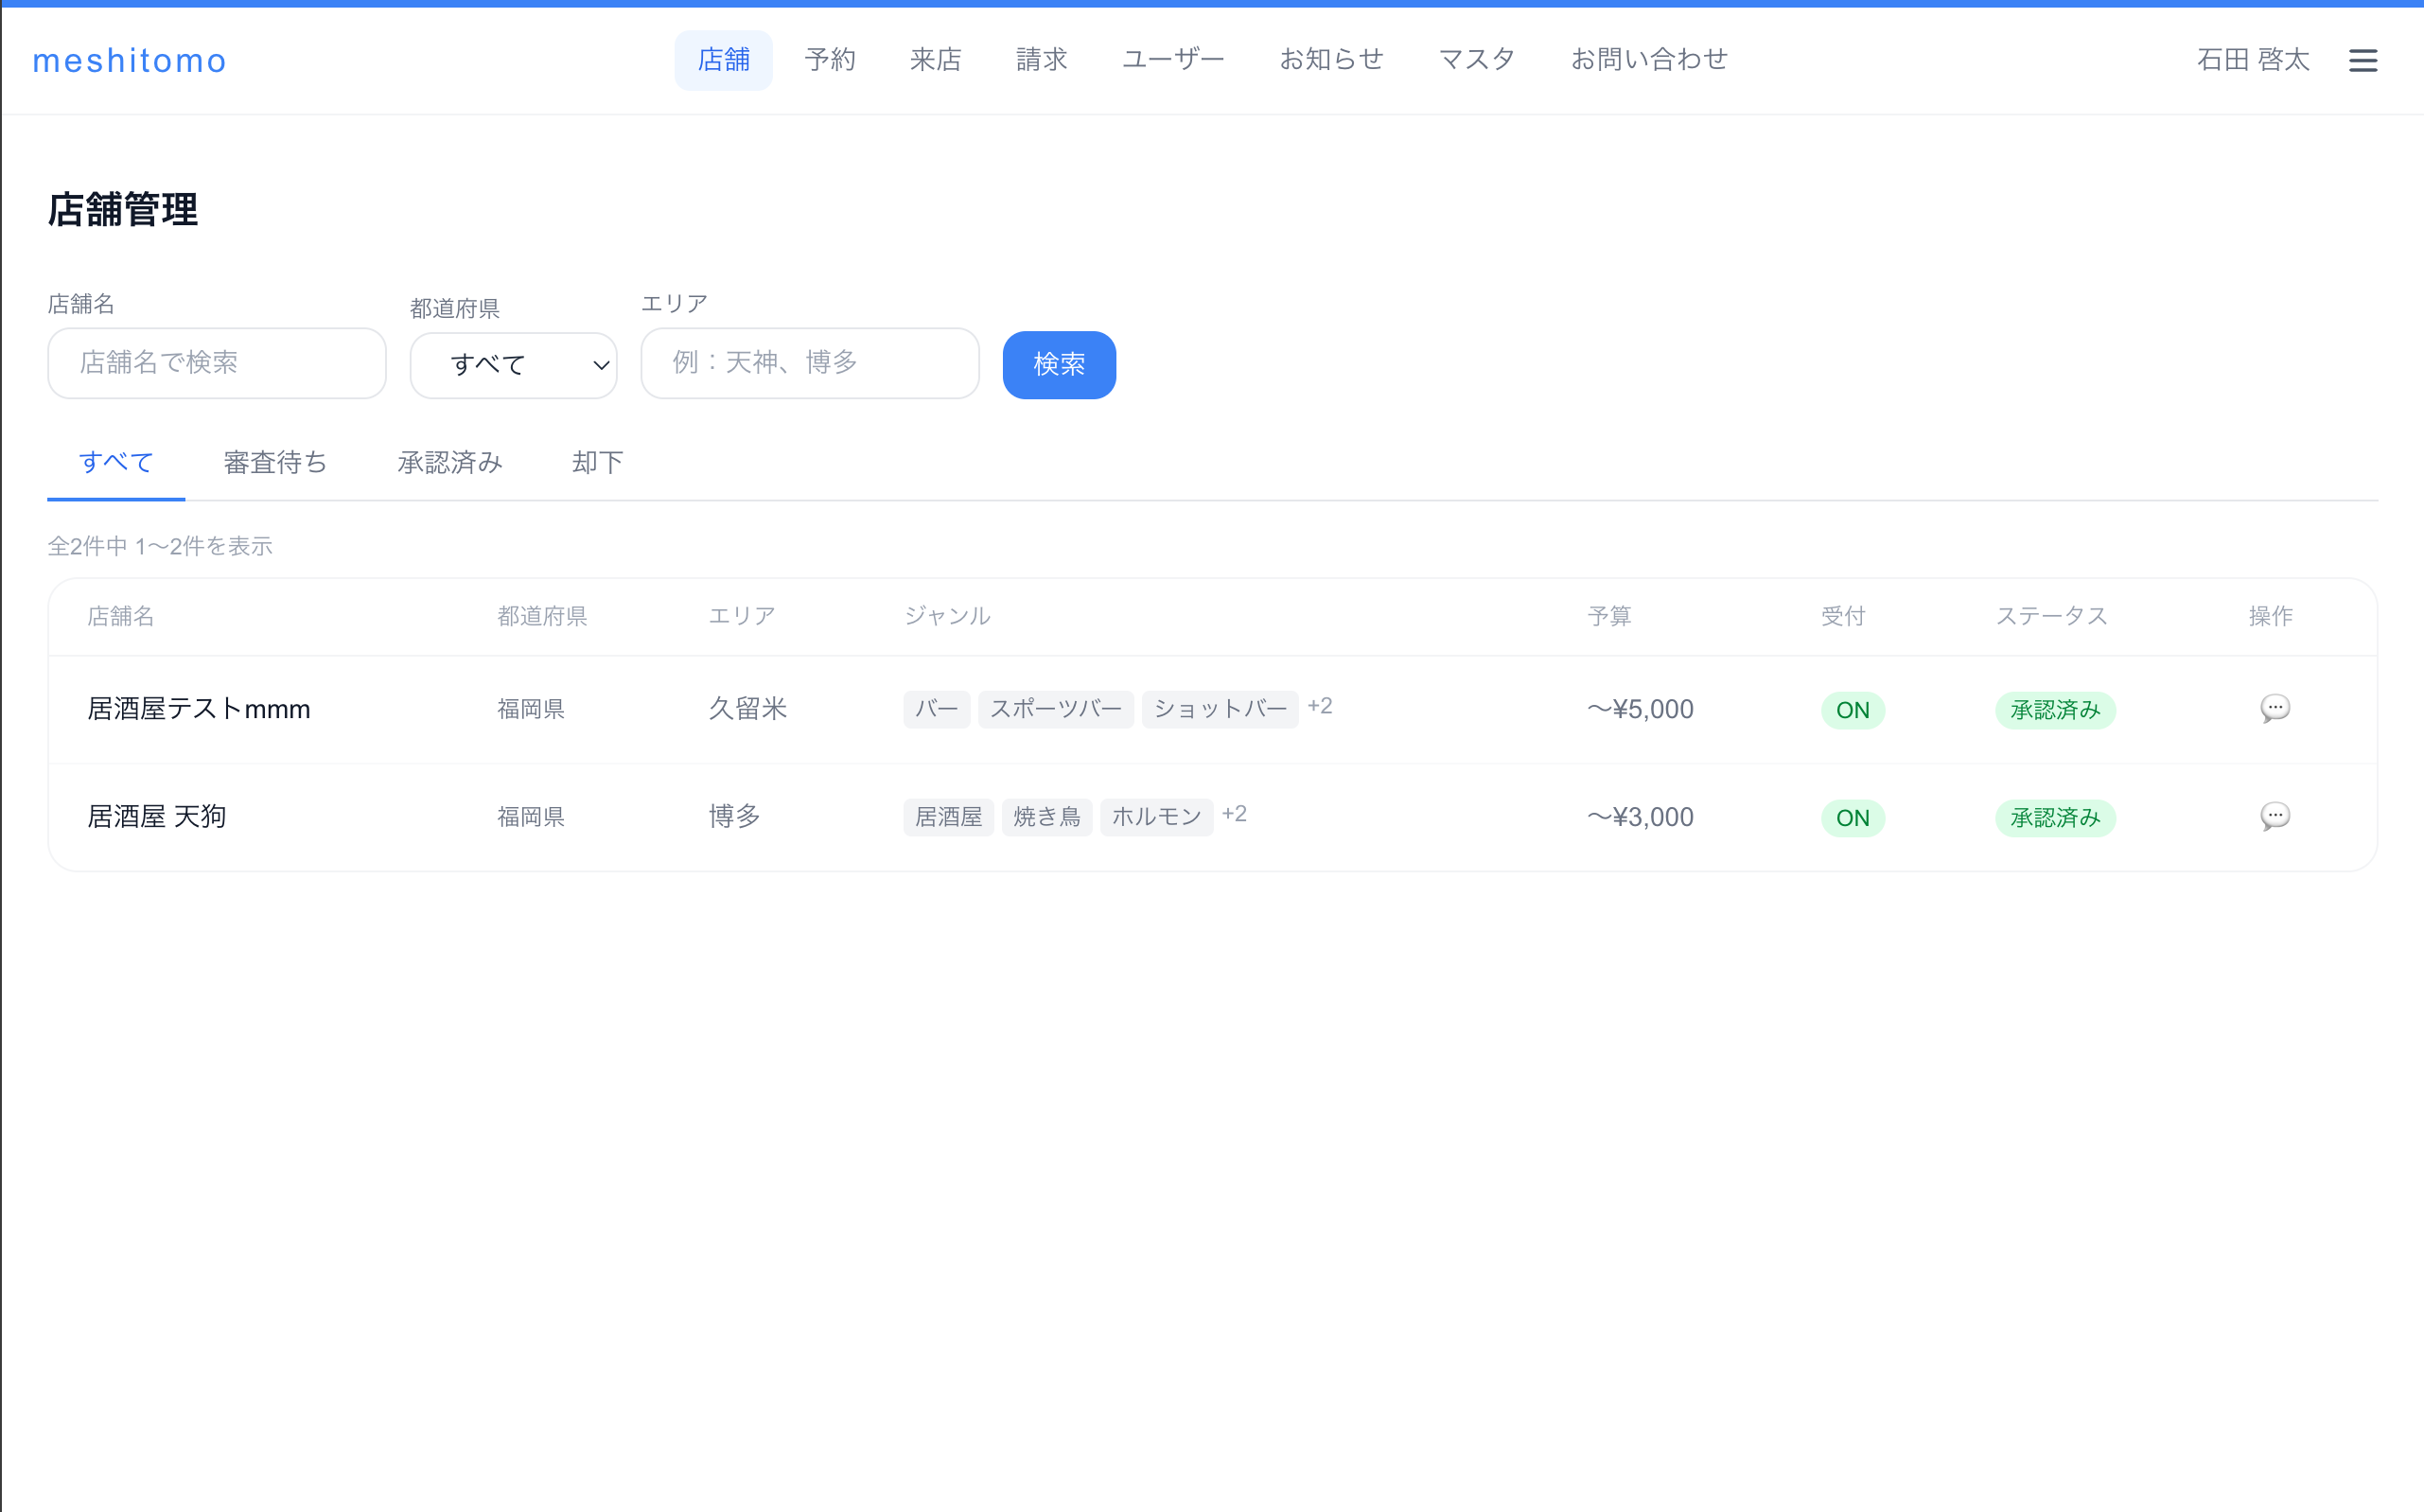2424x1512 pixels.
Task: Click the 博多 area cell
Action: tap(735, 817)
